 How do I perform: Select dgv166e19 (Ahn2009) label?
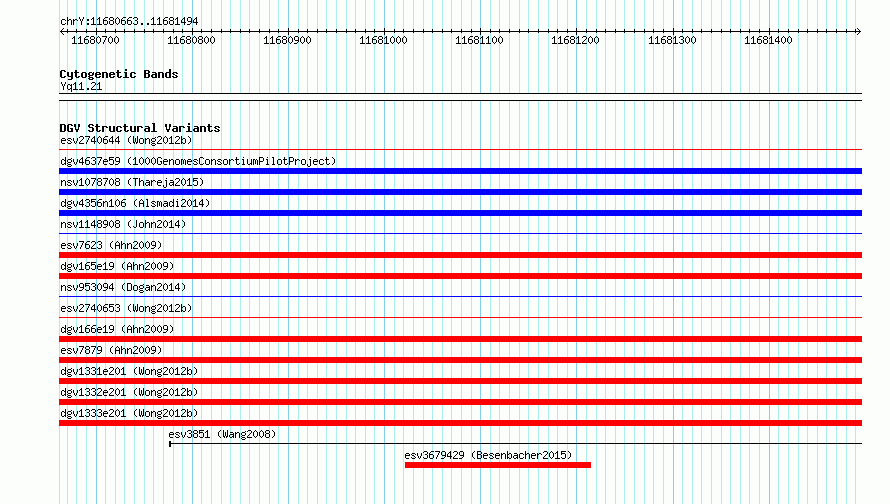click(x=117, y=329)
